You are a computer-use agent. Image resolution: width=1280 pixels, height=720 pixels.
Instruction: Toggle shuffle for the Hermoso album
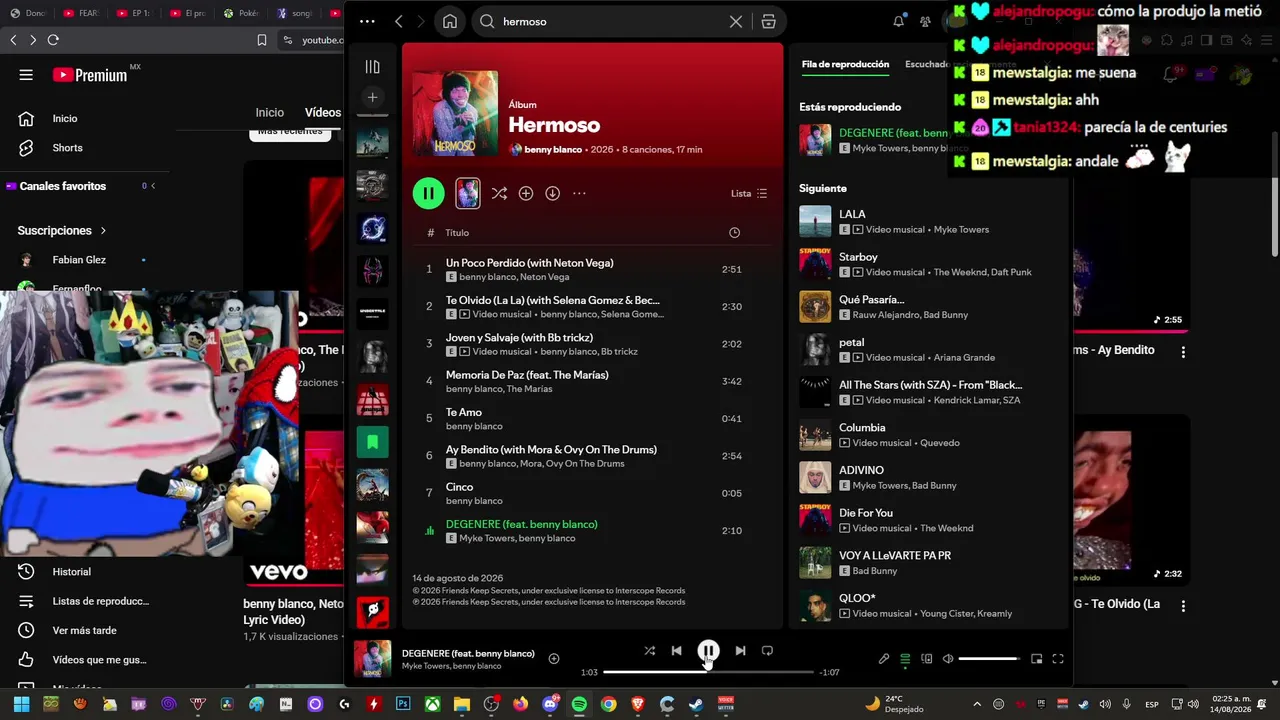pos(499,193)
